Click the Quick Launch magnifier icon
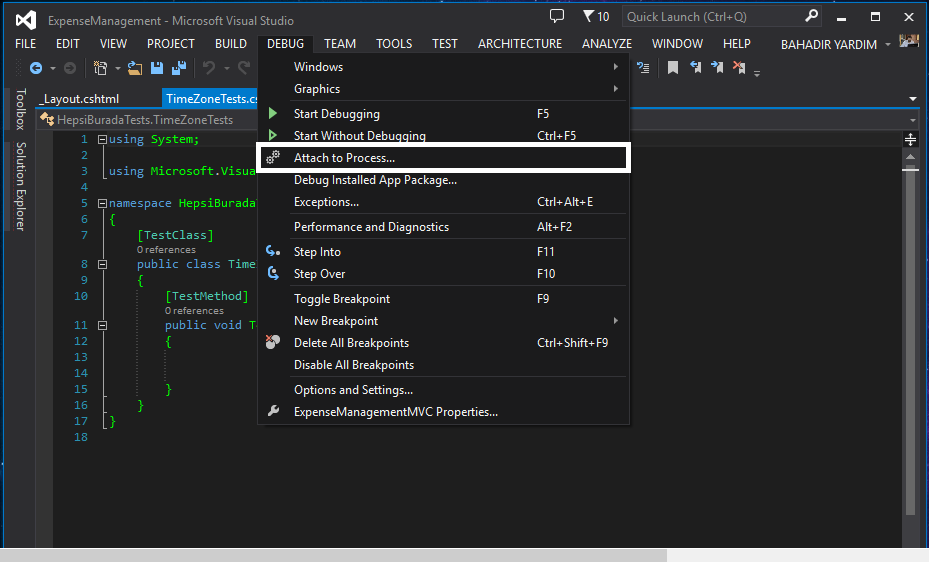The image size is (929, 562). click(811, 16)
